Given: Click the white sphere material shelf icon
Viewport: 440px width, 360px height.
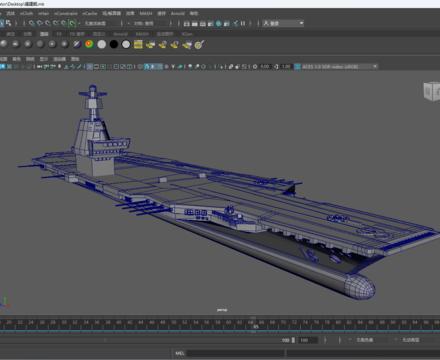Looking at the screenshot, I should tap(102, 44).
